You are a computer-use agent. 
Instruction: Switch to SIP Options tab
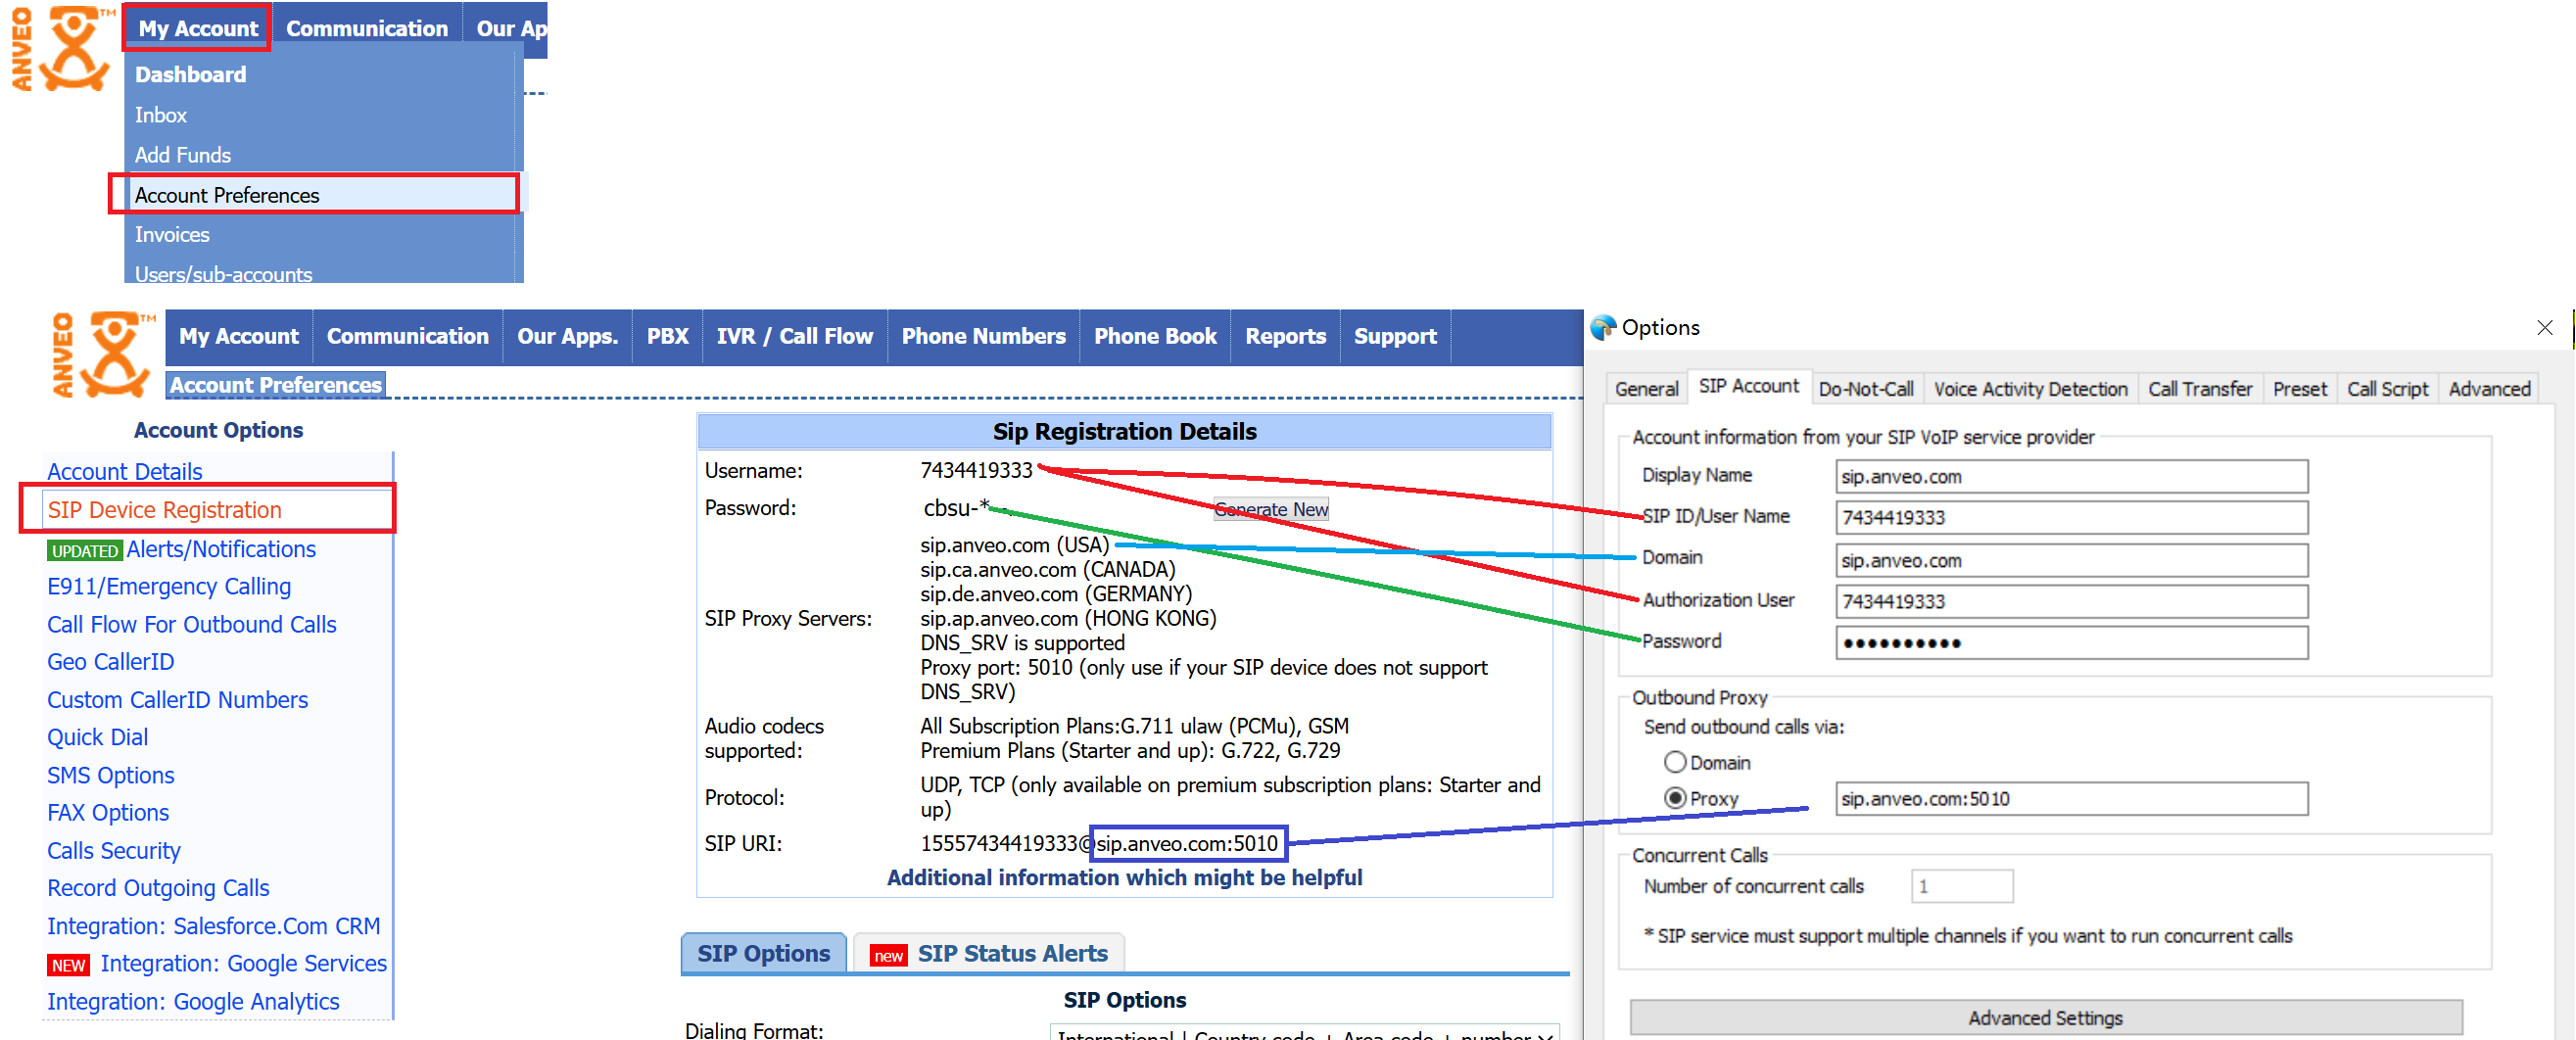(764, 953)
